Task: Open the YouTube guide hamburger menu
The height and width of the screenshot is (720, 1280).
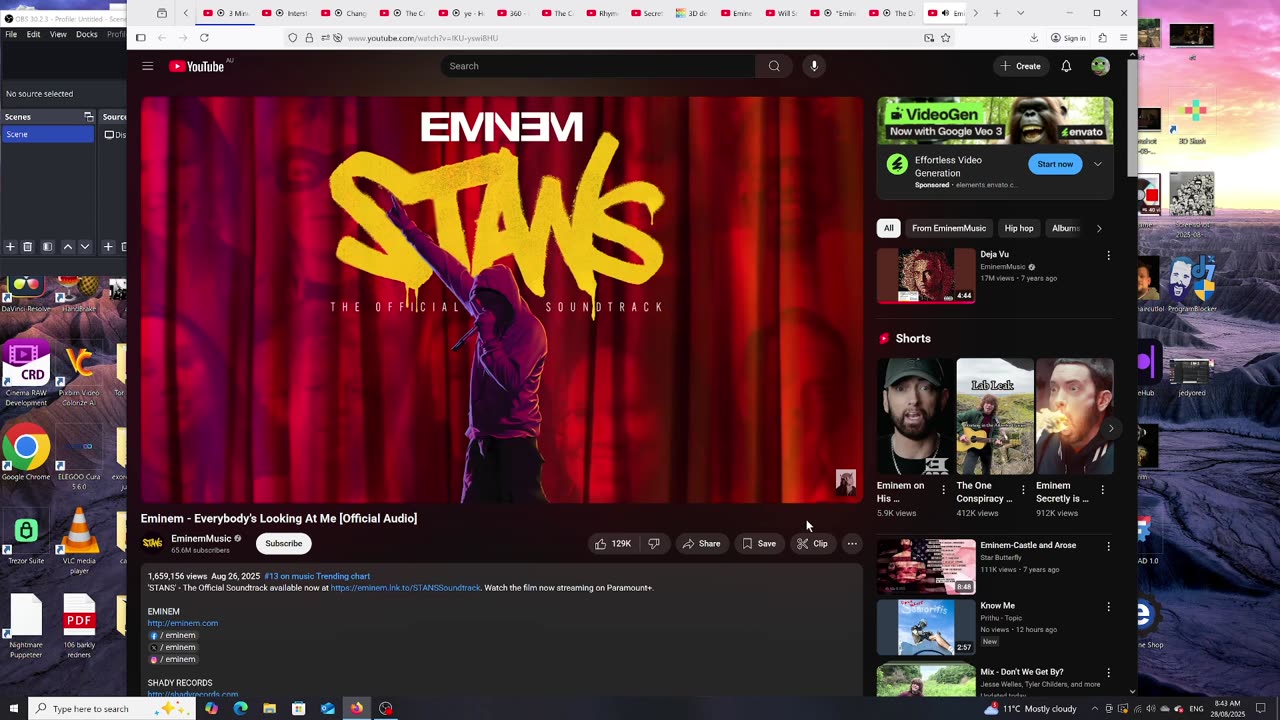Action: (147, 66)
